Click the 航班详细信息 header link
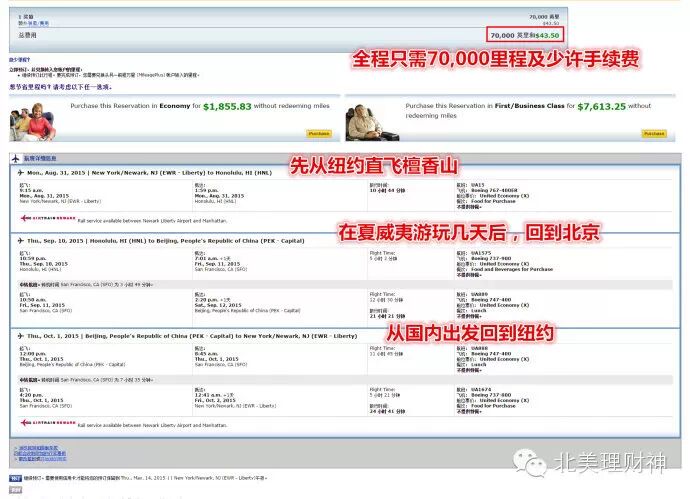Screen dimensions: 690x499 coord(40,158)
